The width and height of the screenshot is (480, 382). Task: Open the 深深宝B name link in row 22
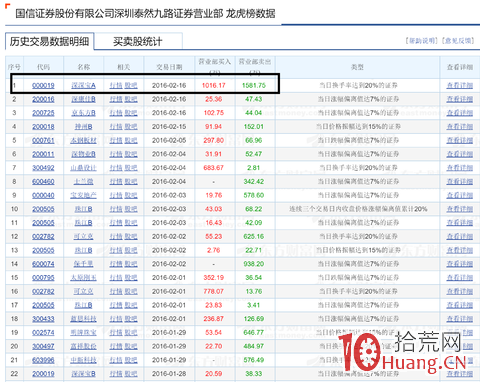pos(83,374)
